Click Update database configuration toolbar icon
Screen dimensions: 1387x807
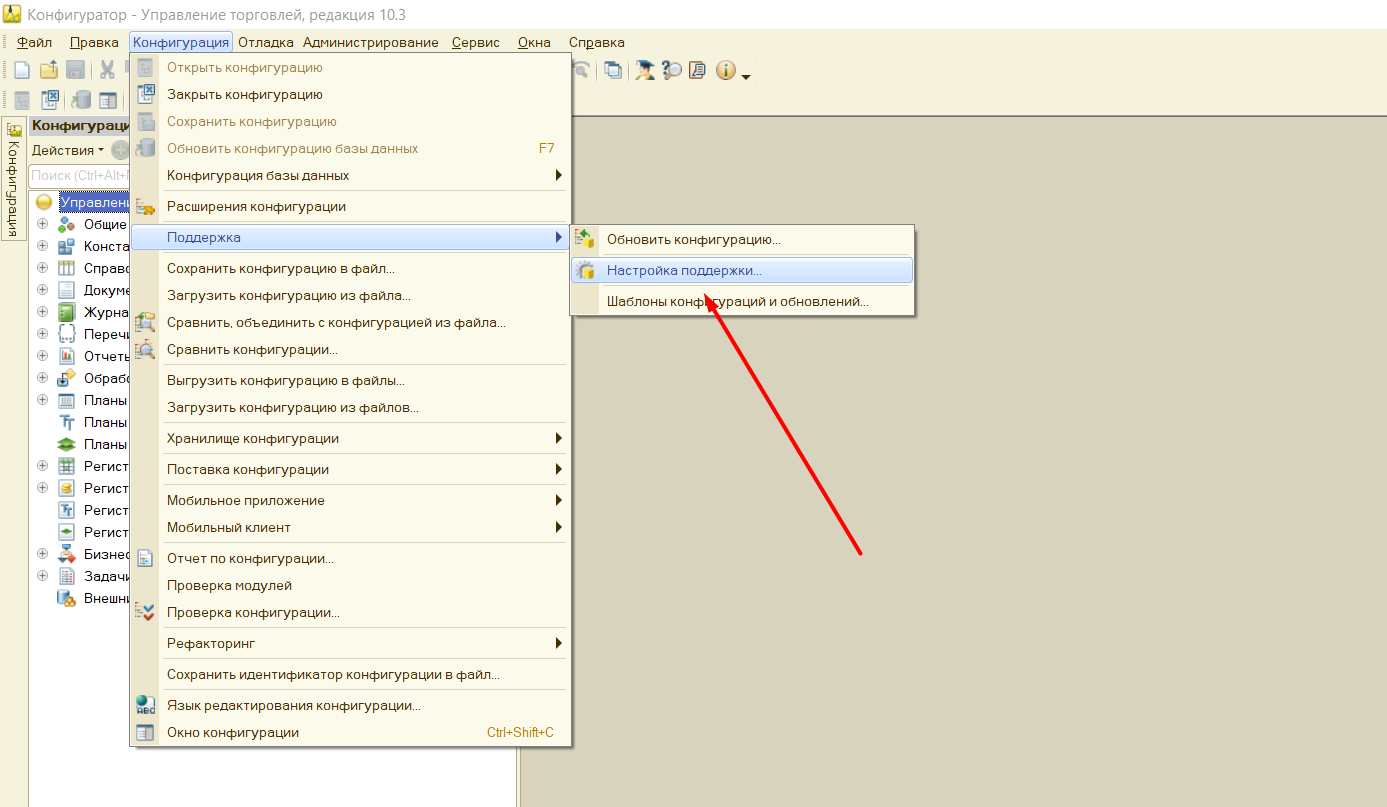[x=81, y=100]
